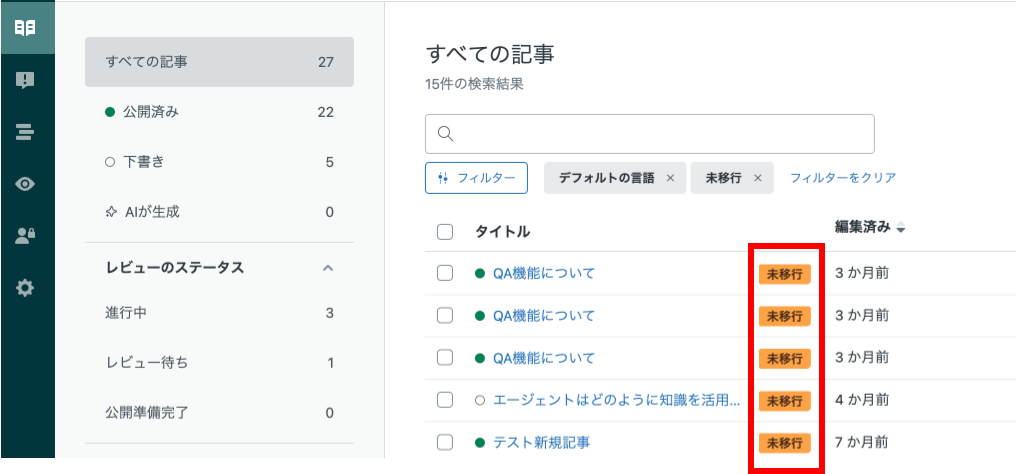Open the first QA機能について article

(543, 273)
